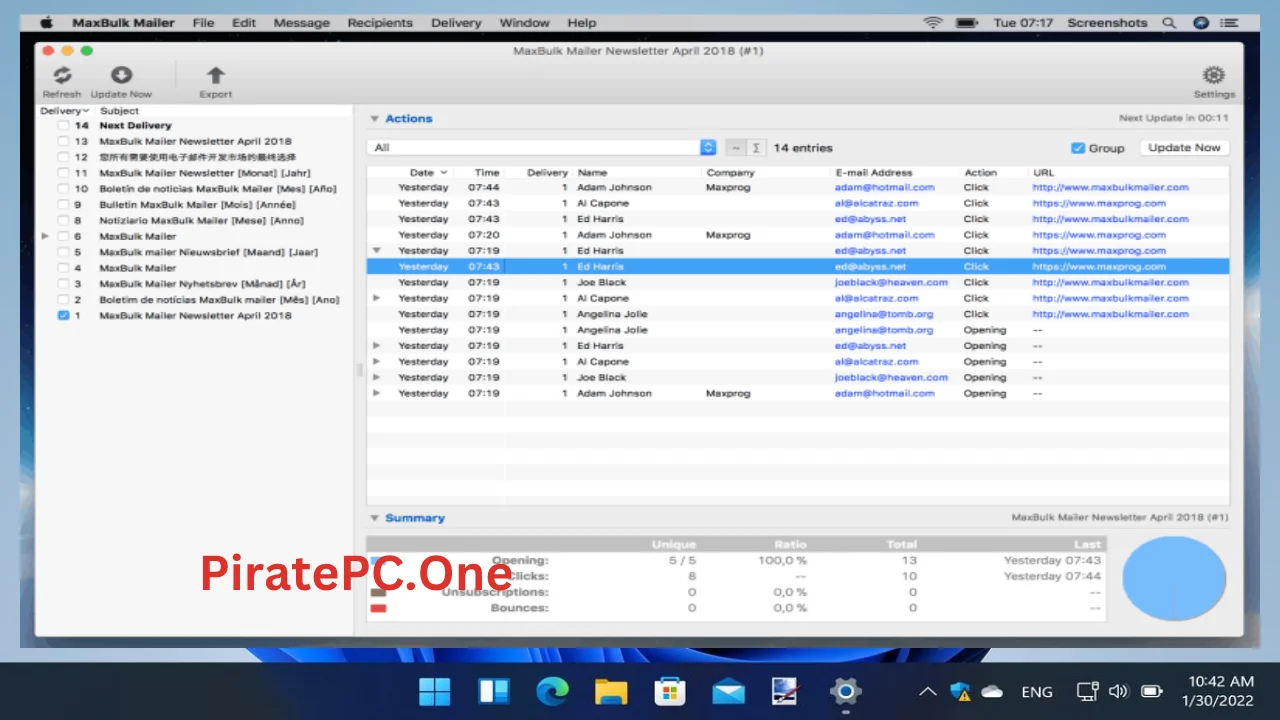Open the Recipients menu

380,23
